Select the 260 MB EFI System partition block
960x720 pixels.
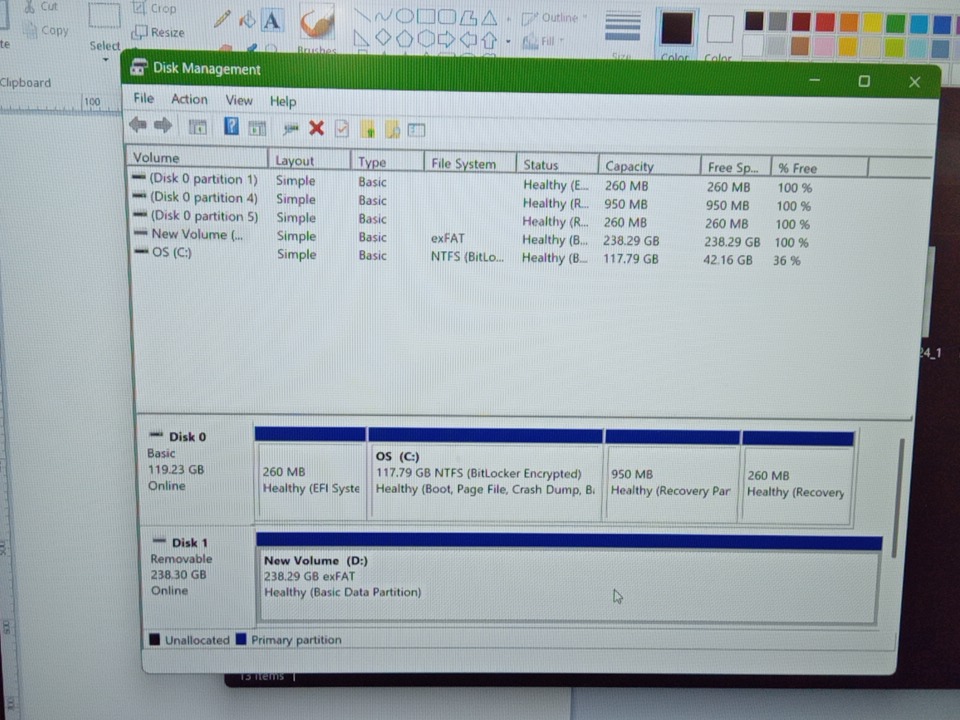tap(310, 475)
